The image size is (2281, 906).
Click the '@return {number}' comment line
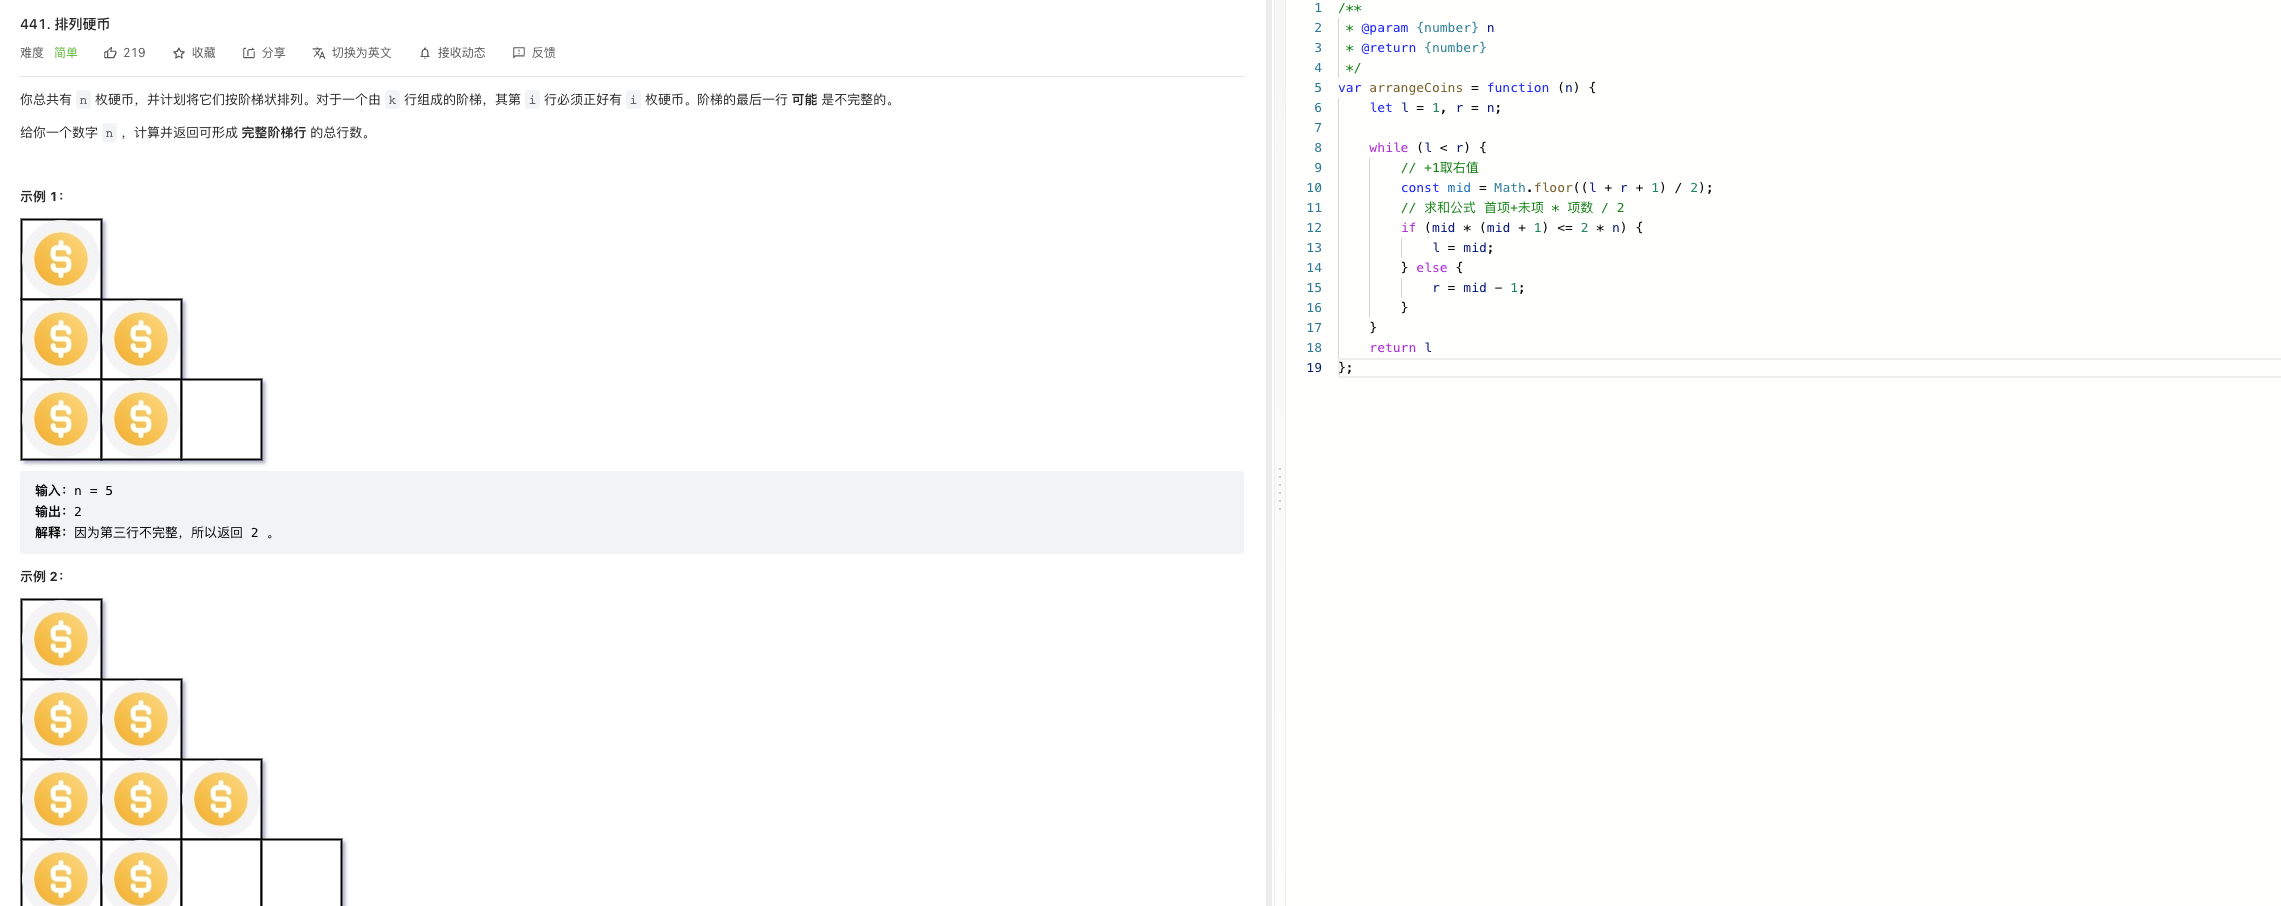click(x=1416, y=48)
